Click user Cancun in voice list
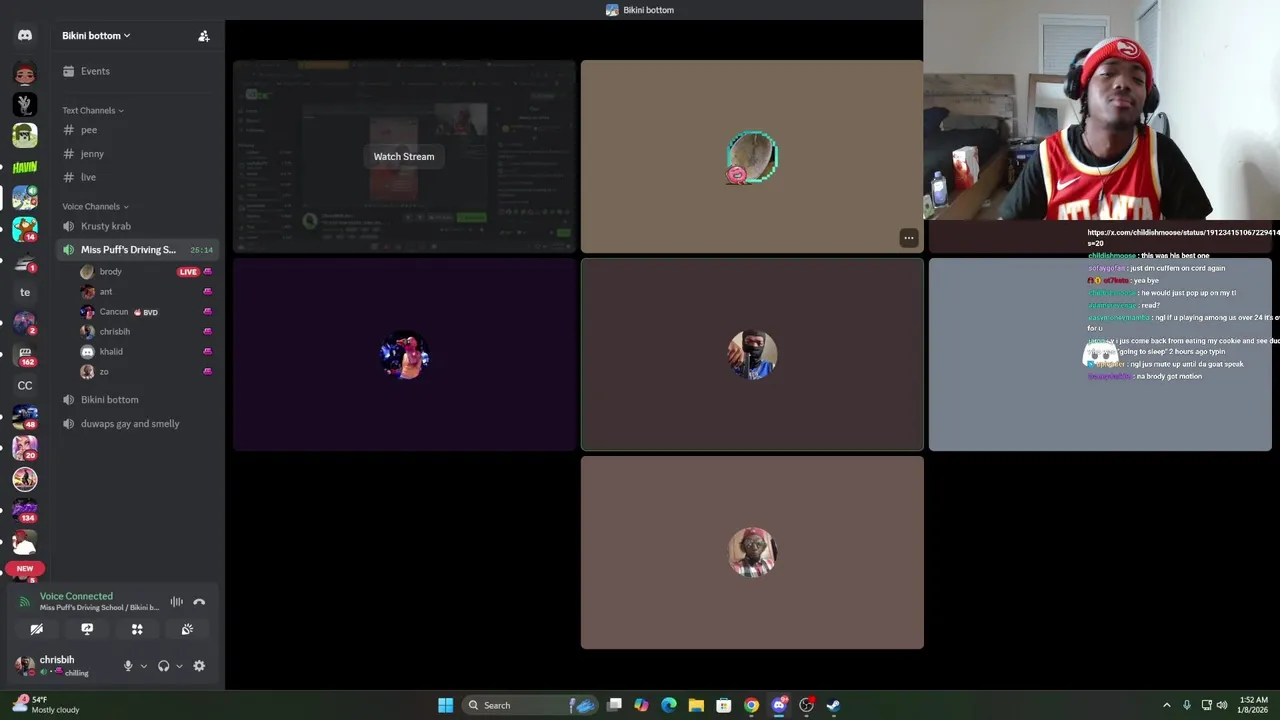The width and height of the screenshot is (1280, 720). [114, 312]
